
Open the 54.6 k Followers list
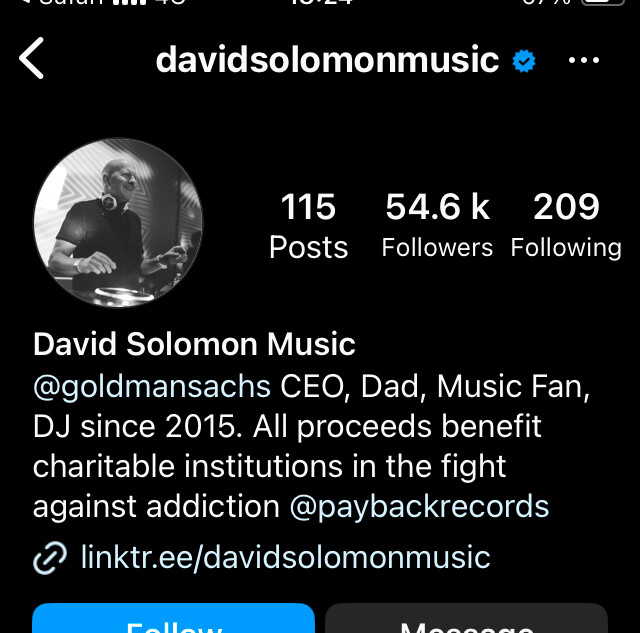pos(437,225)
